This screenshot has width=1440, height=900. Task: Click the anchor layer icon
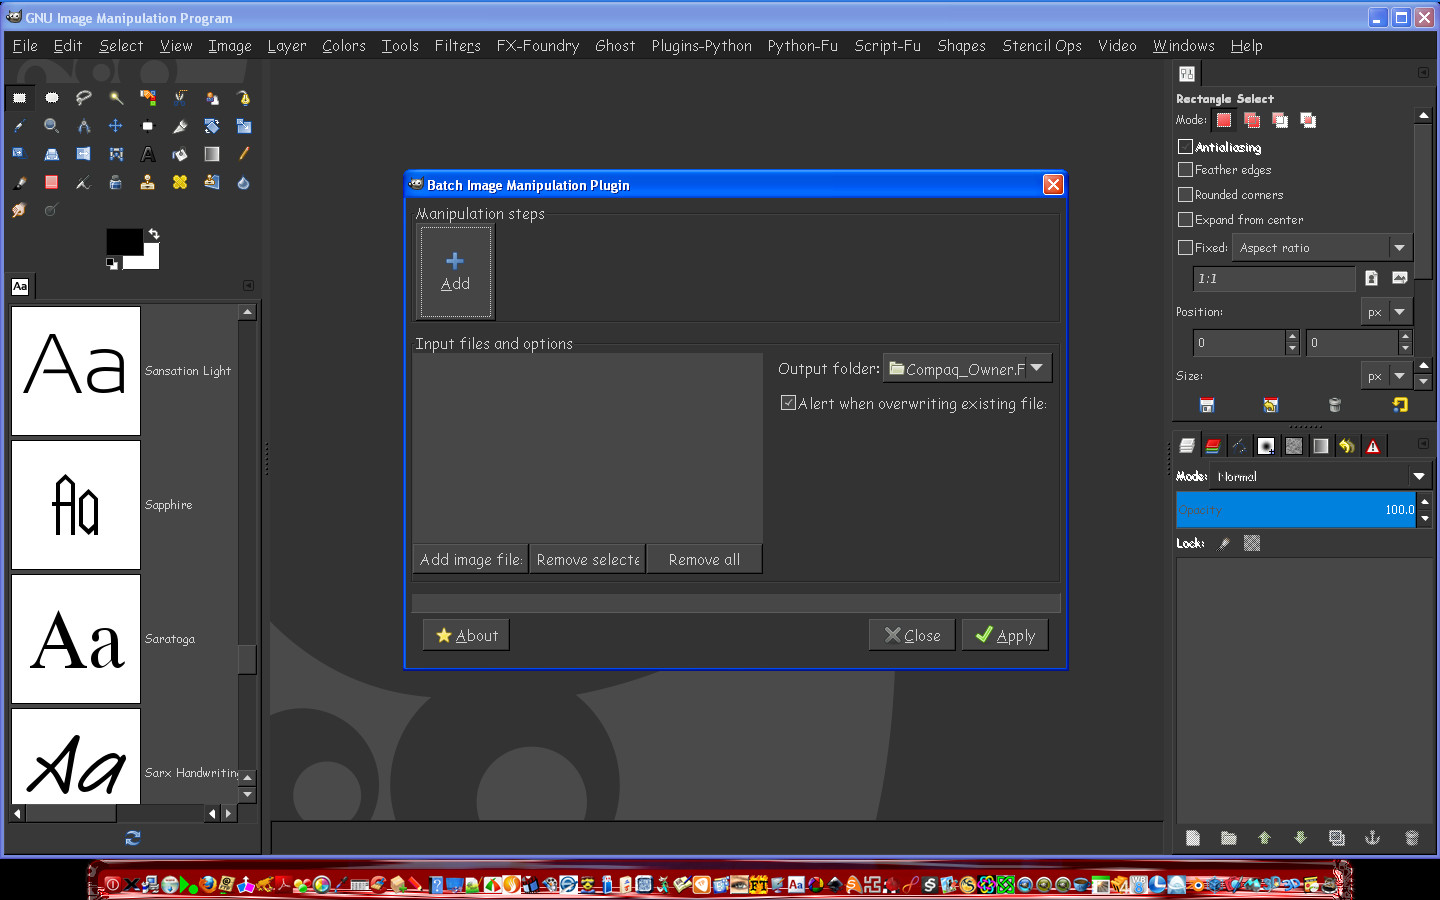(x=1372, y=838)
